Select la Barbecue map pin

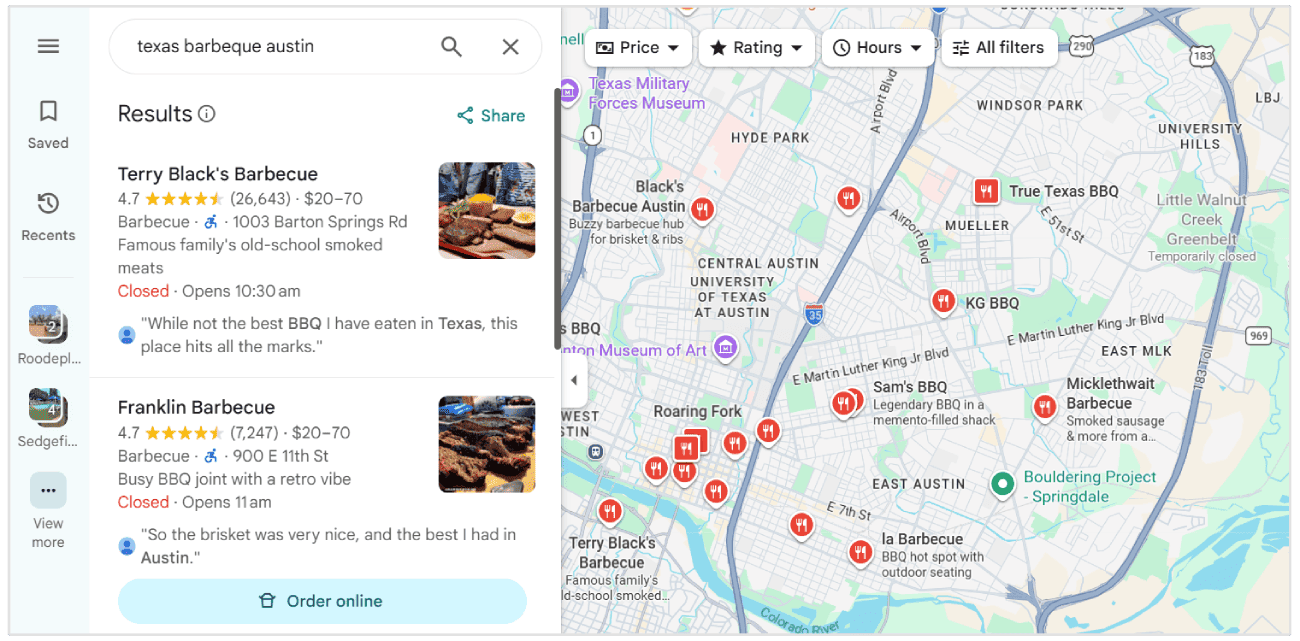[860, 552]
